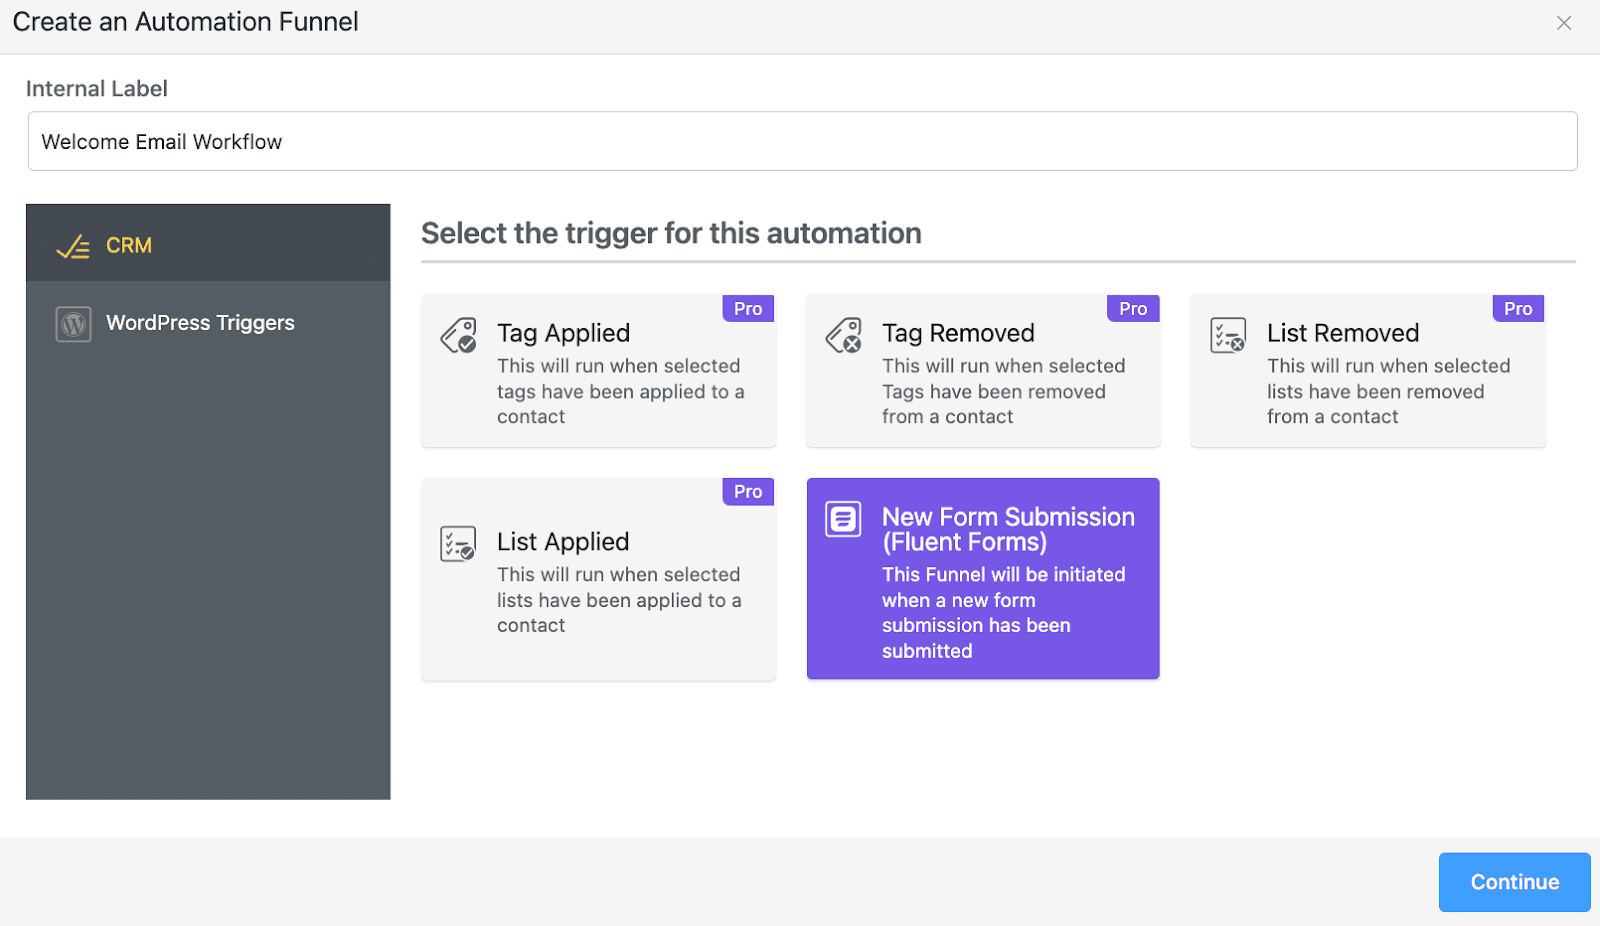Choose the List Applied trigger title
Screen dimensions: 1600x926
pyautogui.click(x=563, y=542)
